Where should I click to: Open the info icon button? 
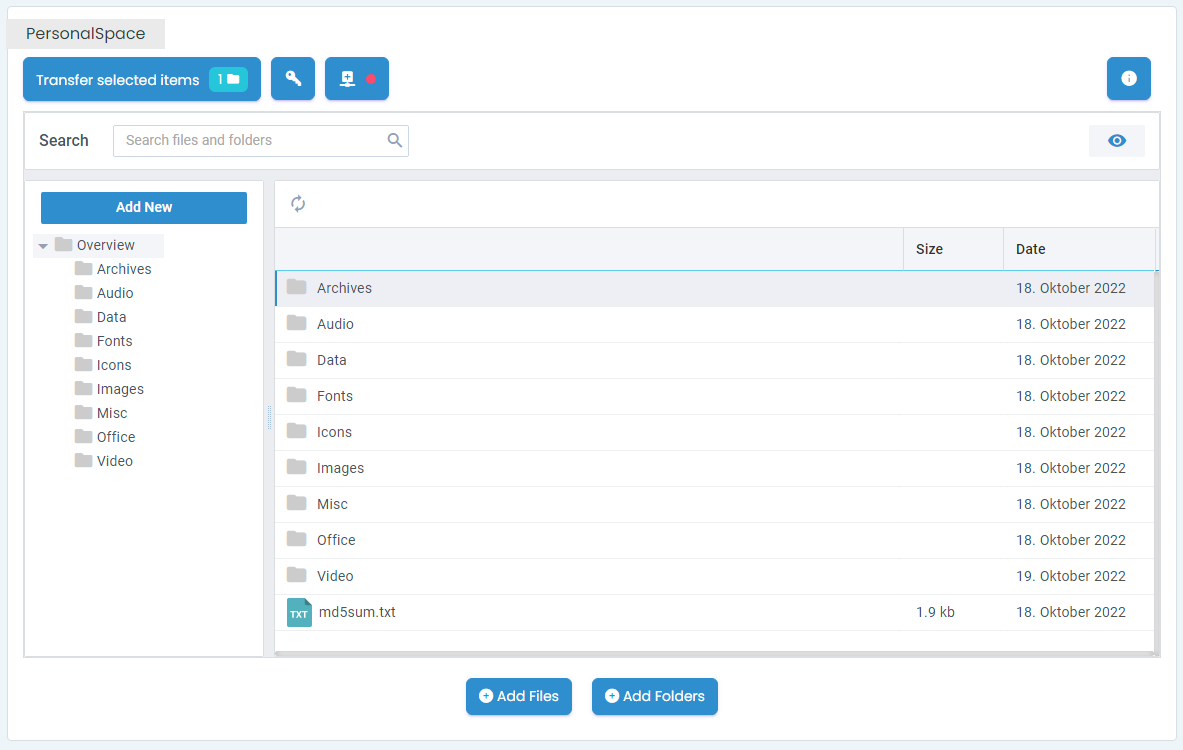point(1128,79)
